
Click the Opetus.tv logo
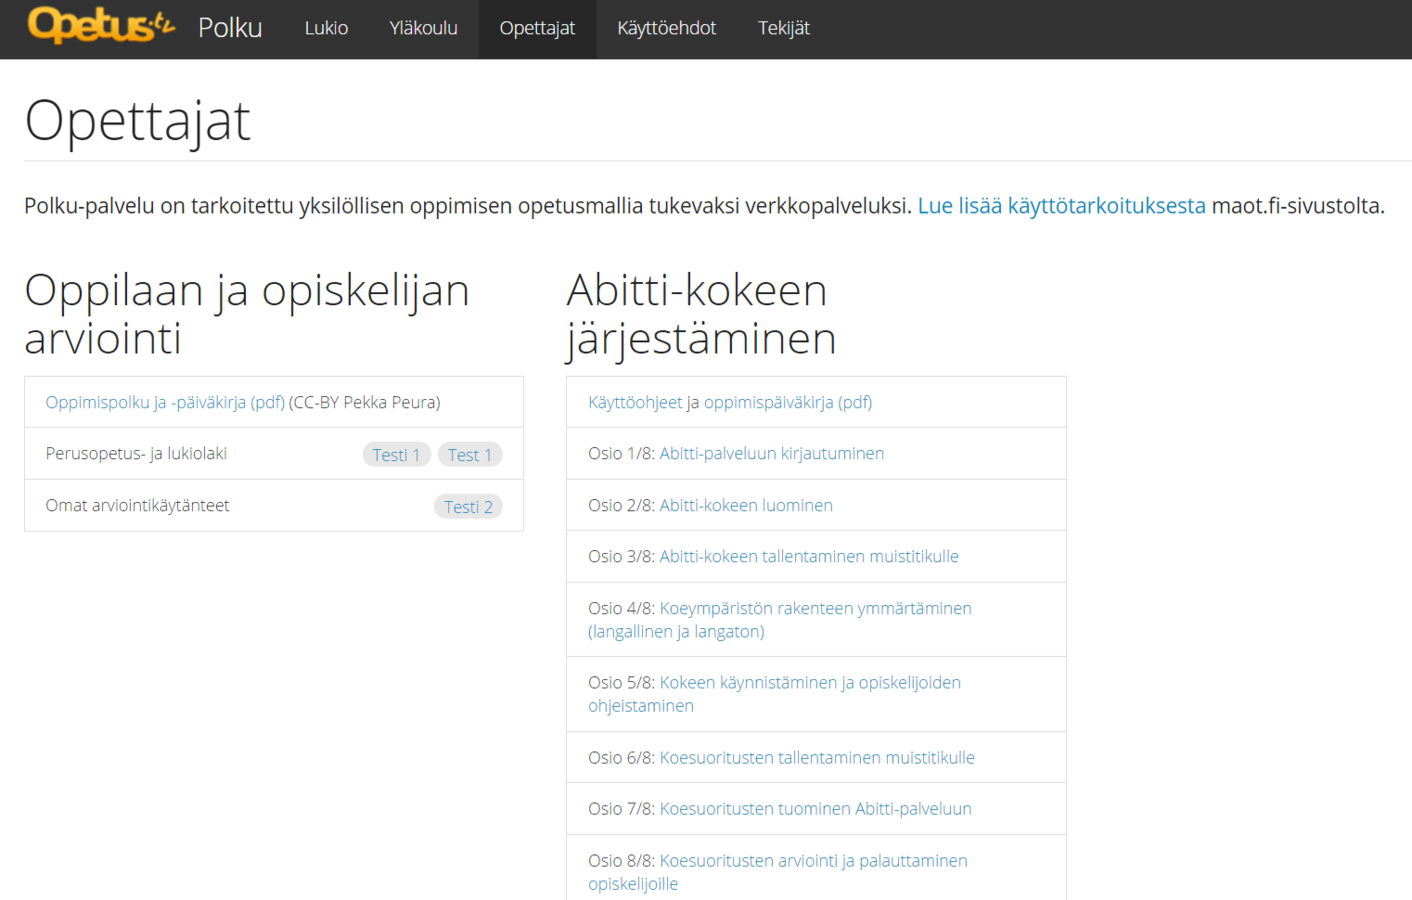[x=101, y=25]
